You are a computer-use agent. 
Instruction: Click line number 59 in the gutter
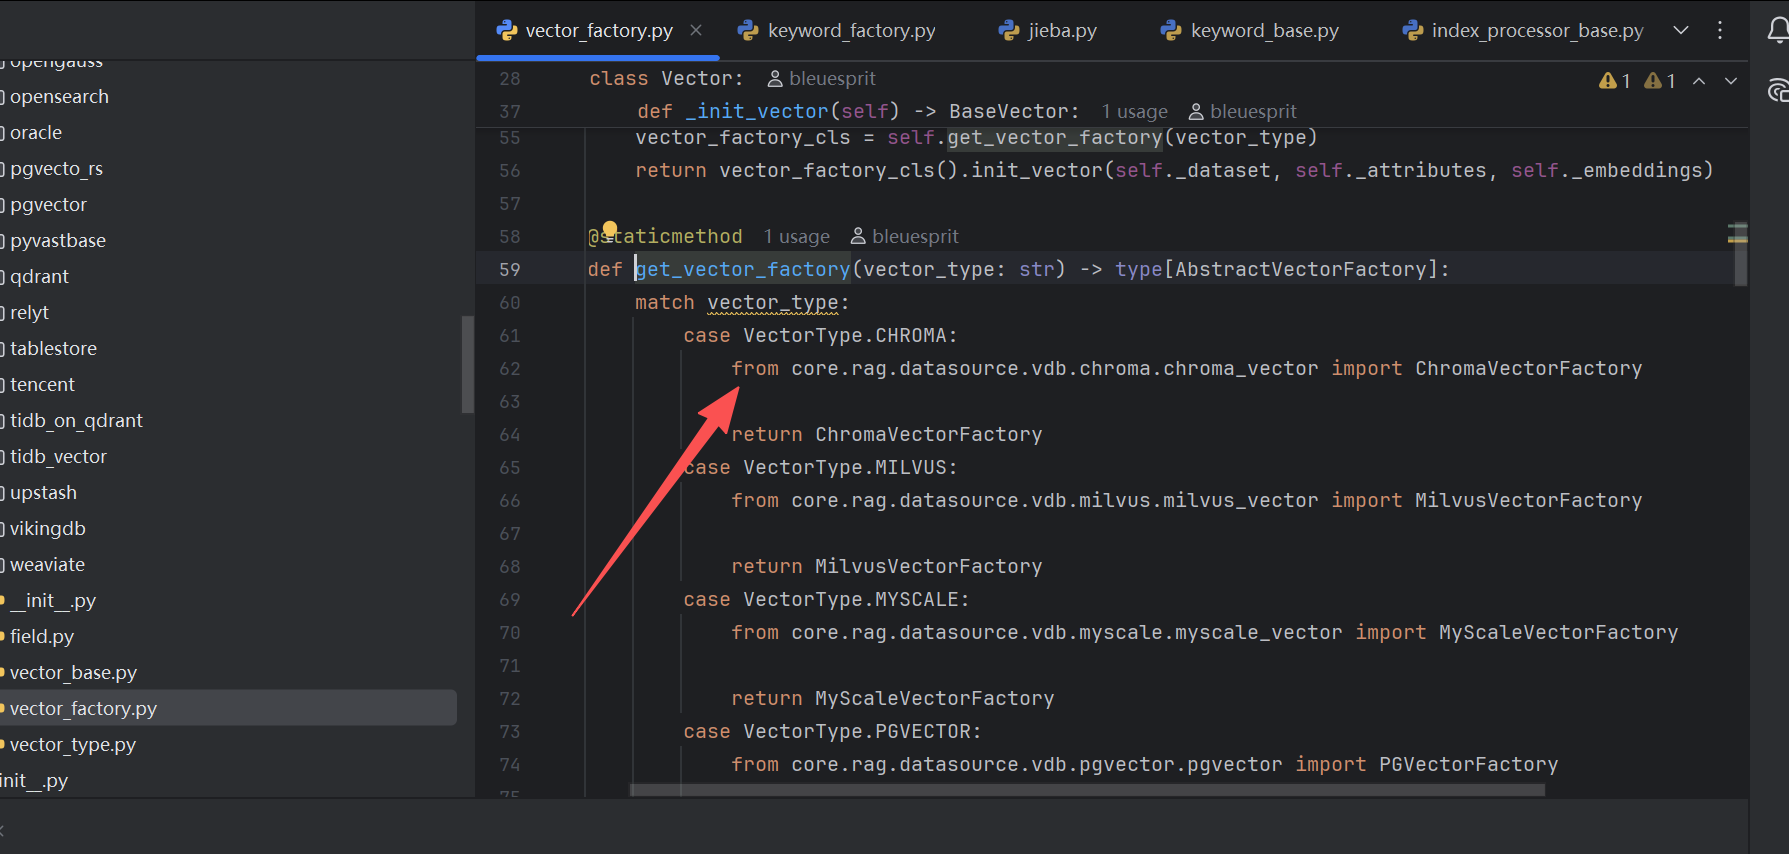[x=510, y=270]
